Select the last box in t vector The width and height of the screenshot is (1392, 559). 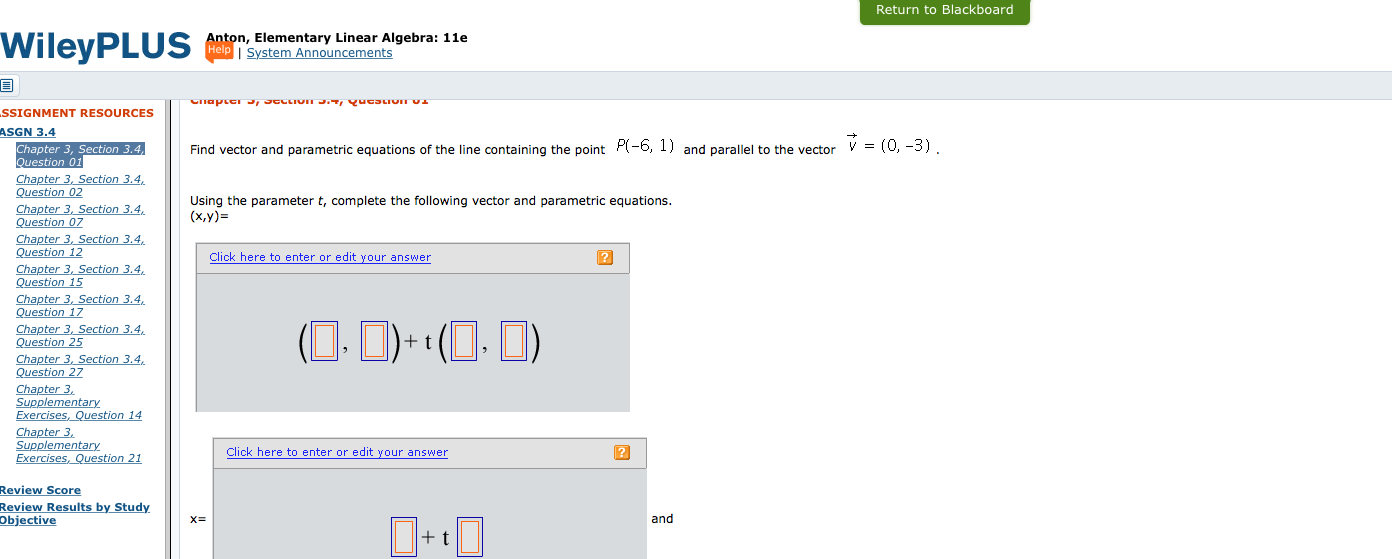(x=513, y=343)
